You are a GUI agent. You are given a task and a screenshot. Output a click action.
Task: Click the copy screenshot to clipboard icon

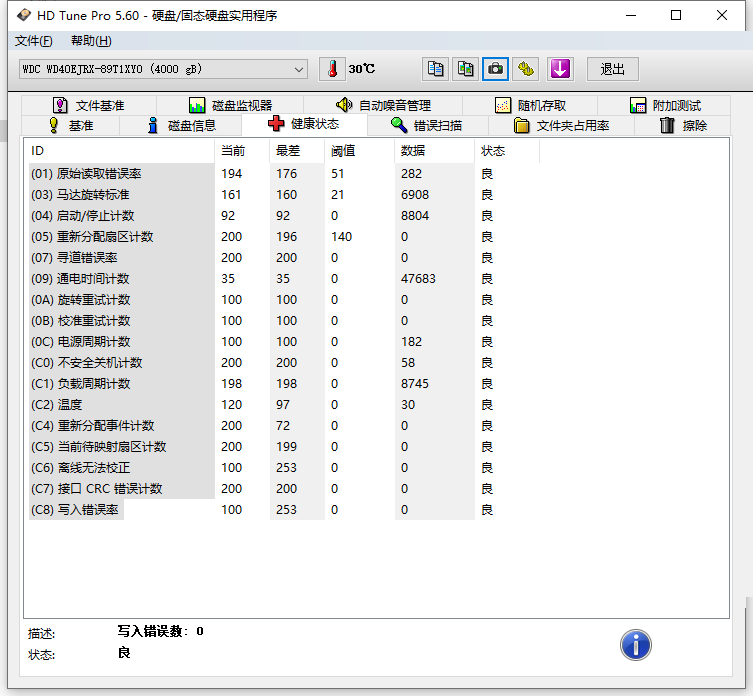pyautogui.click(x=465, y=69)
